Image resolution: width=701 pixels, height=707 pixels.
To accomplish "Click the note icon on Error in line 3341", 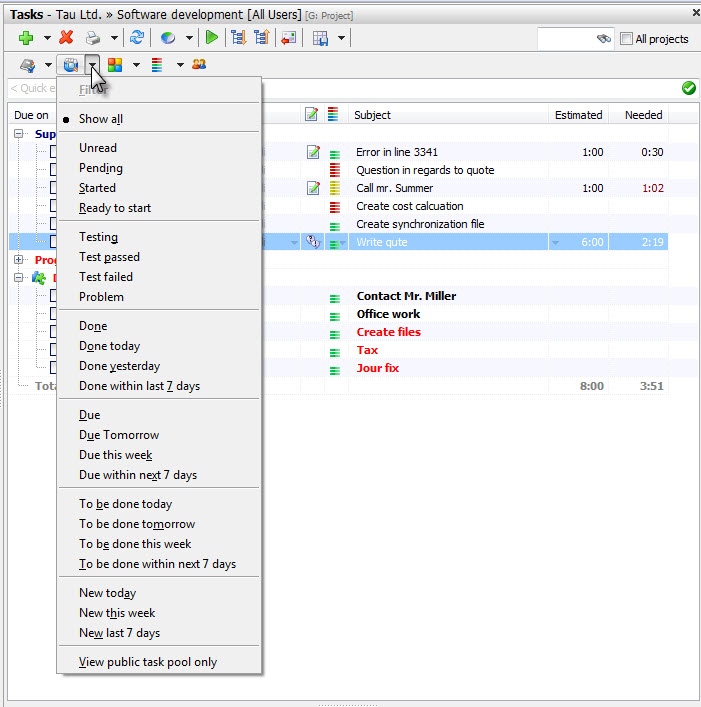I will coord(312,152).
